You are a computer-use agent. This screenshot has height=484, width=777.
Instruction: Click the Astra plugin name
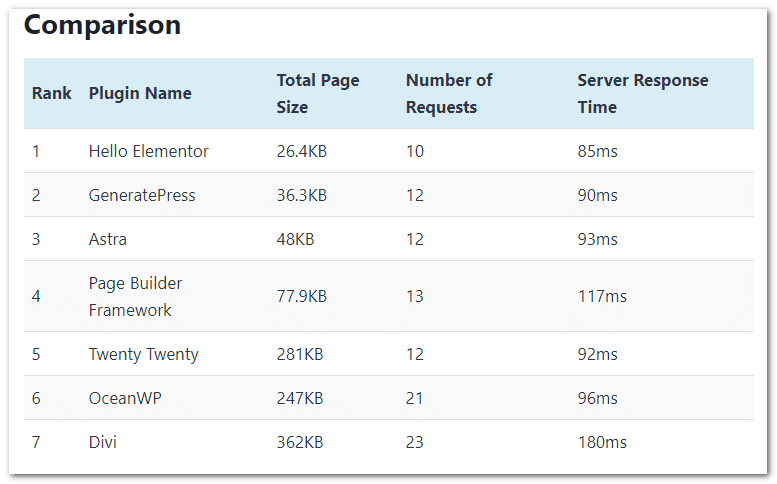(108, 239)
